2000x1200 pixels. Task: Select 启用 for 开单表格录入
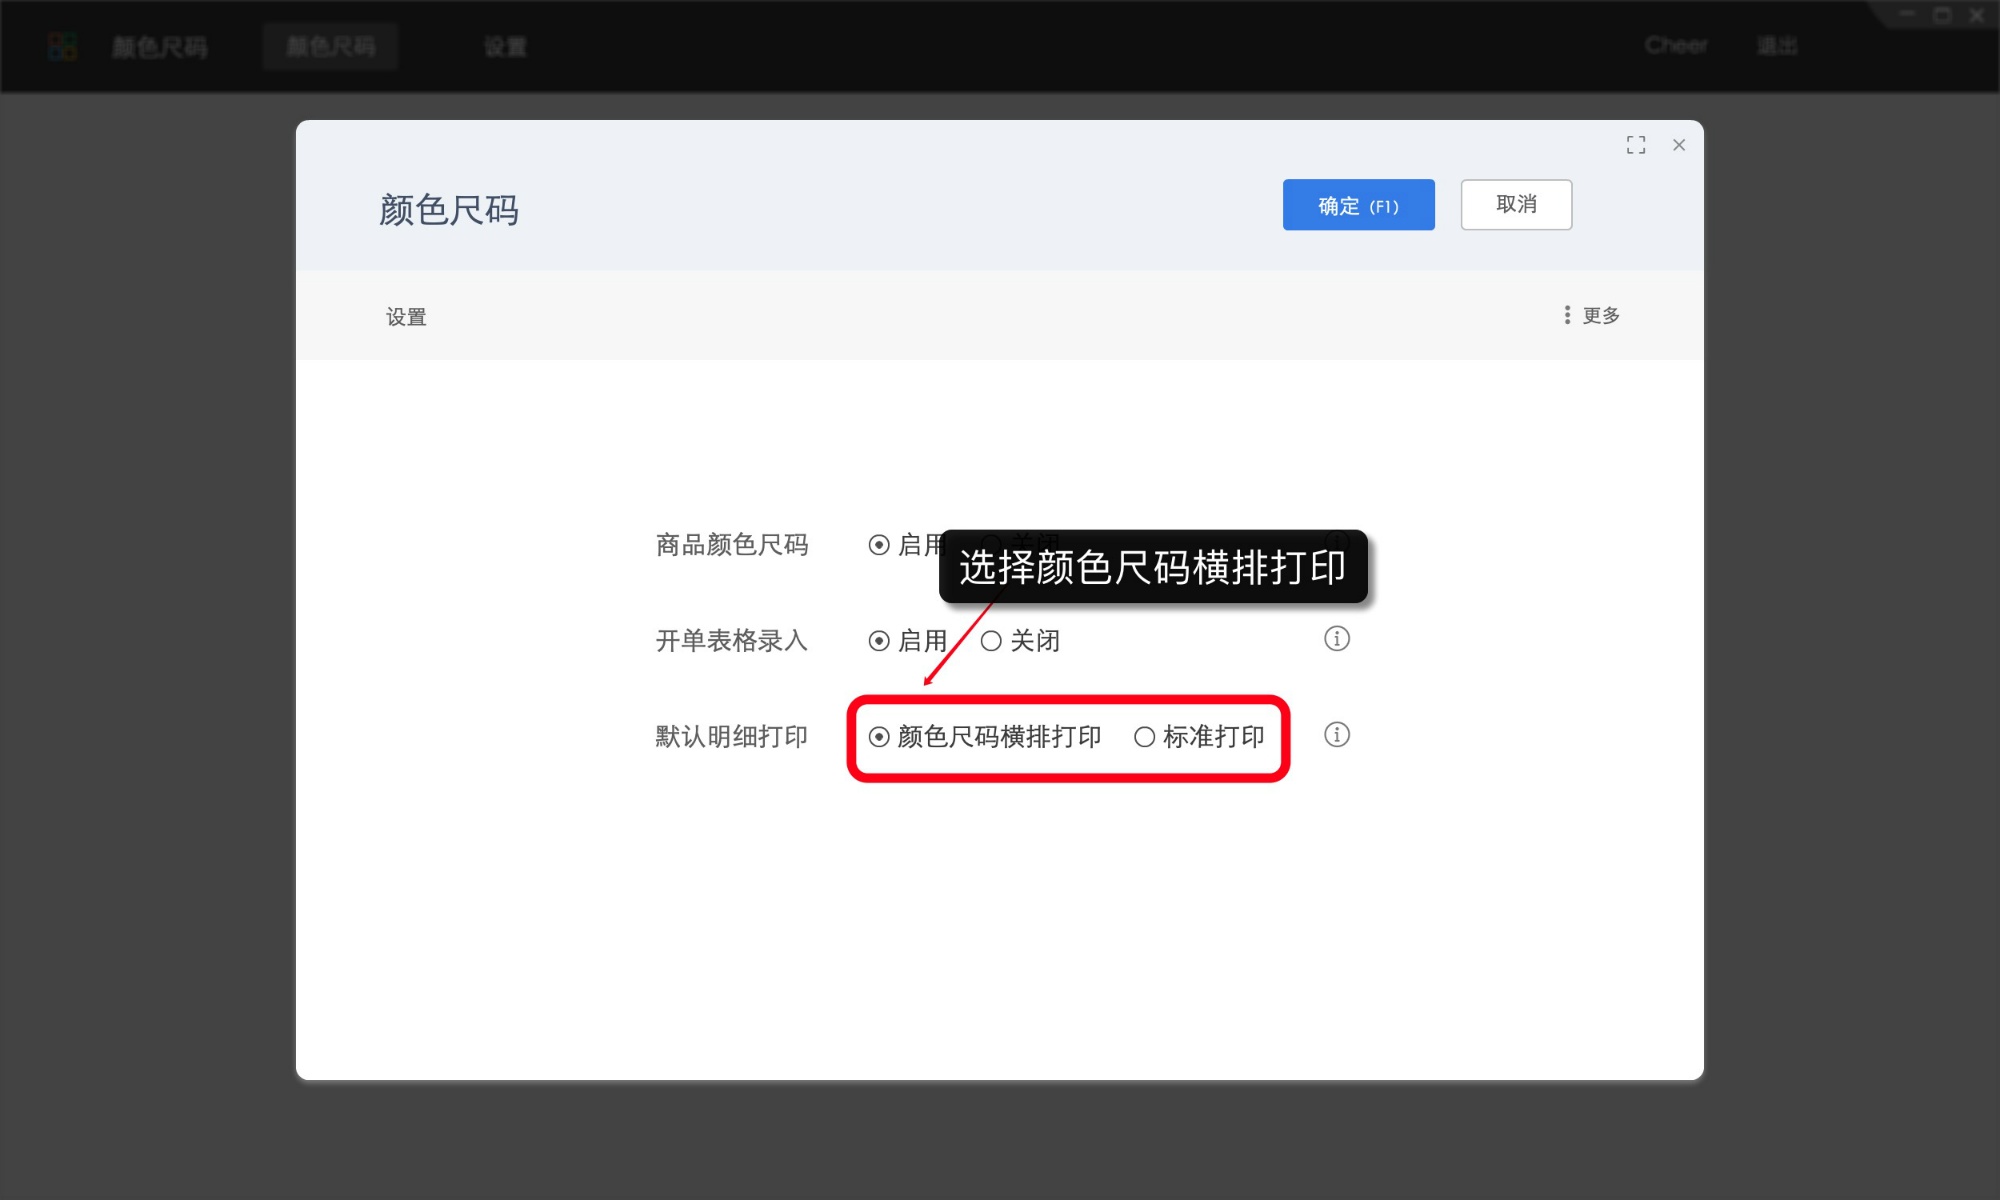(908, 641)
